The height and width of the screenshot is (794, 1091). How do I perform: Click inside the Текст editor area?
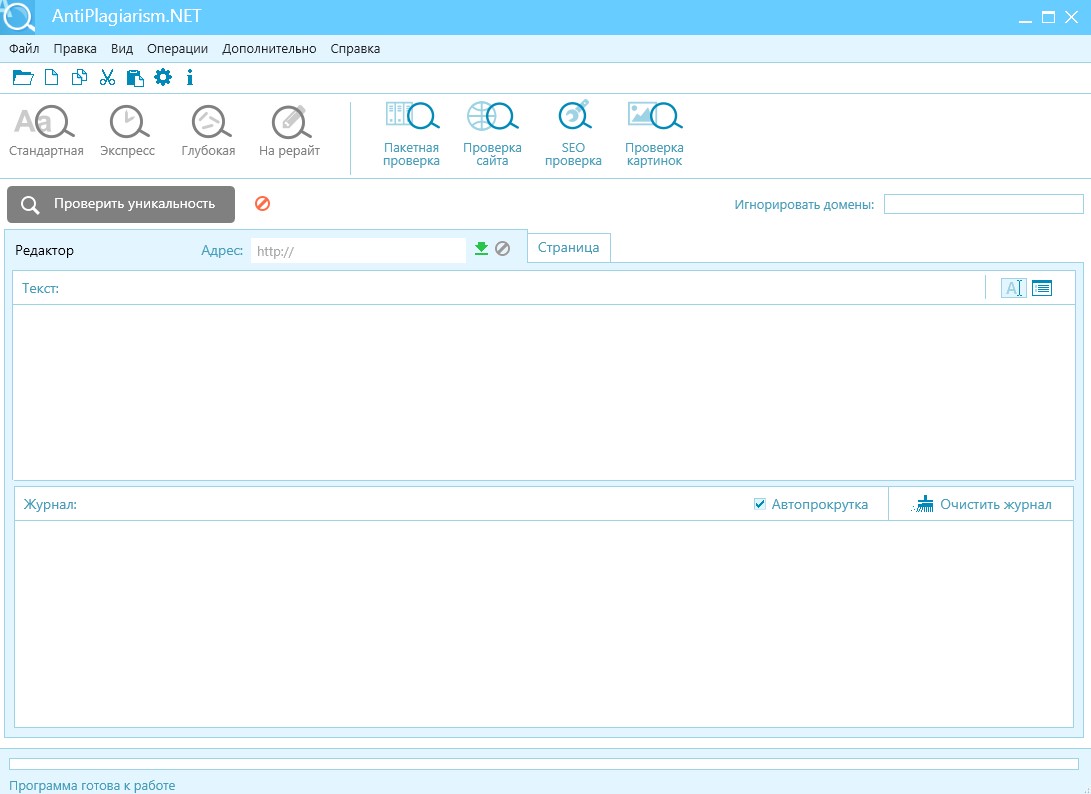(x=544, y=392)
